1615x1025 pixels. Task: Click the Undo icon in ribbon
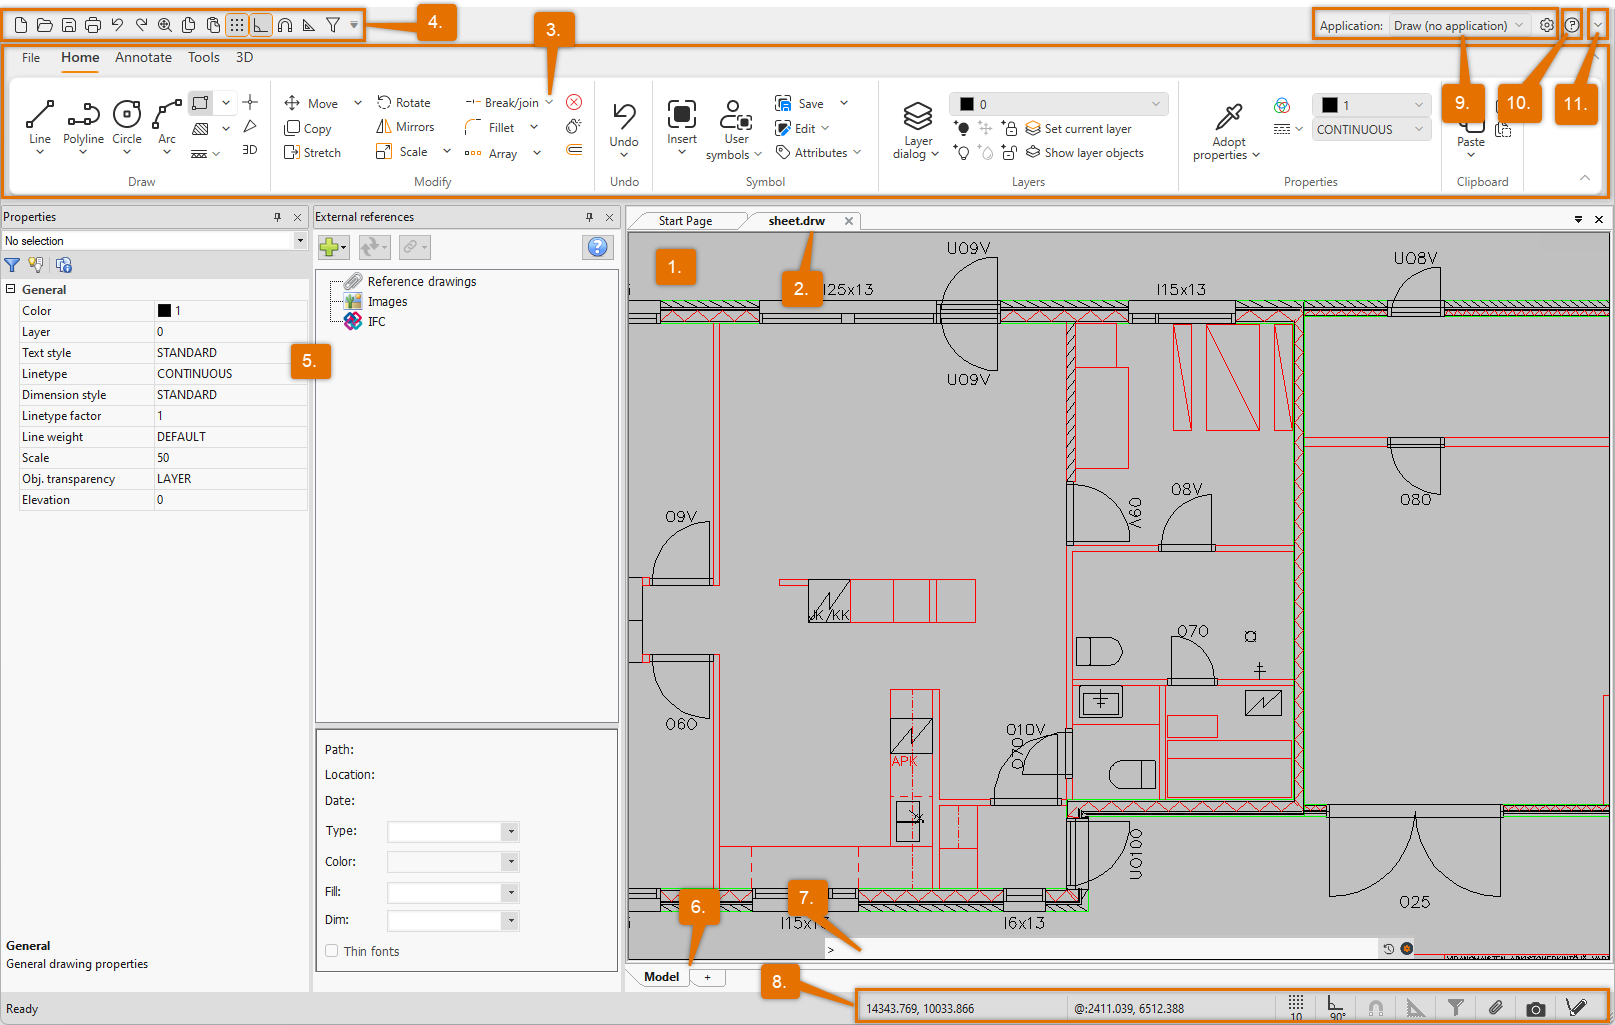tap(624, 118)
